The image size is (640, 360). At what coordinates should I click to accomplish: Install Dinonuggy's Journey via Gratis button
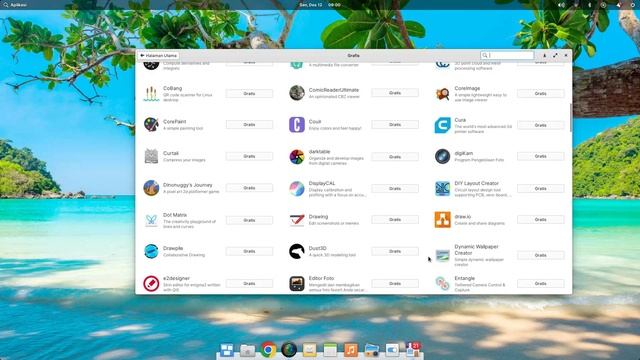(249, 188)
